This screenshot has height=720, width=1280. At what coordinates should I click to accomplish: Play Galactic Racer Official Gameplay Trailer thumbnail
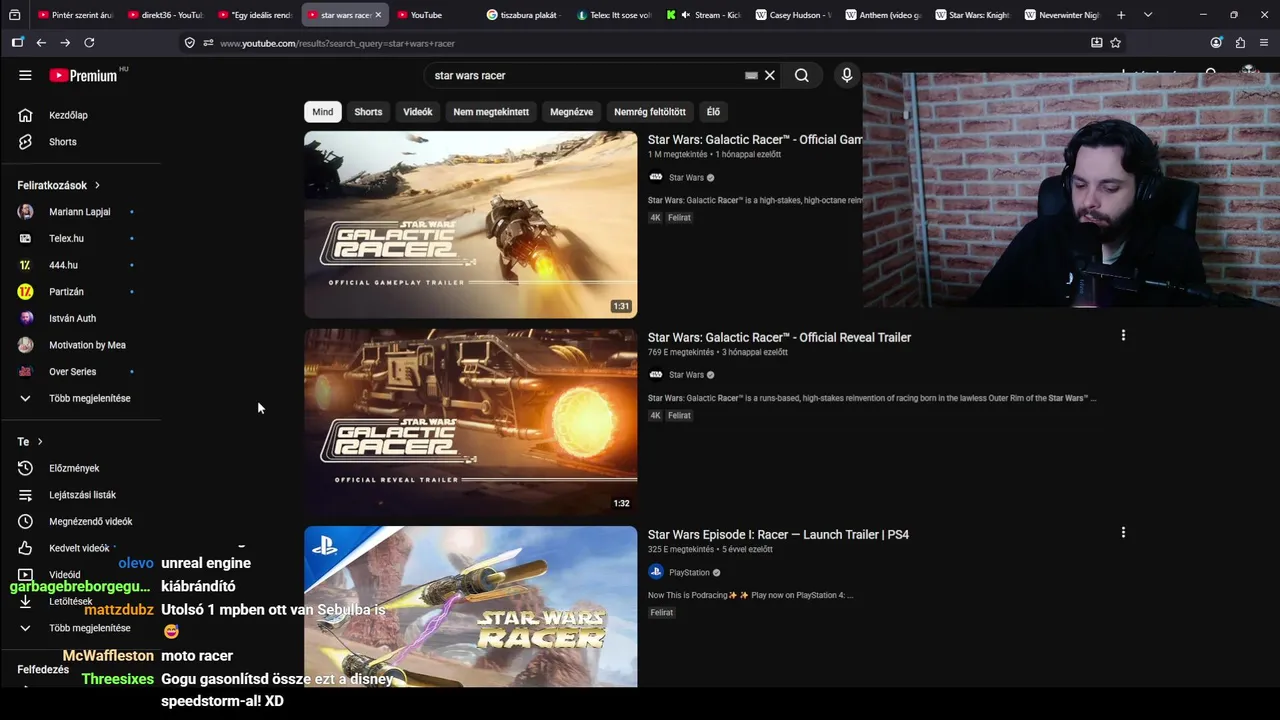tap(470, 224)
